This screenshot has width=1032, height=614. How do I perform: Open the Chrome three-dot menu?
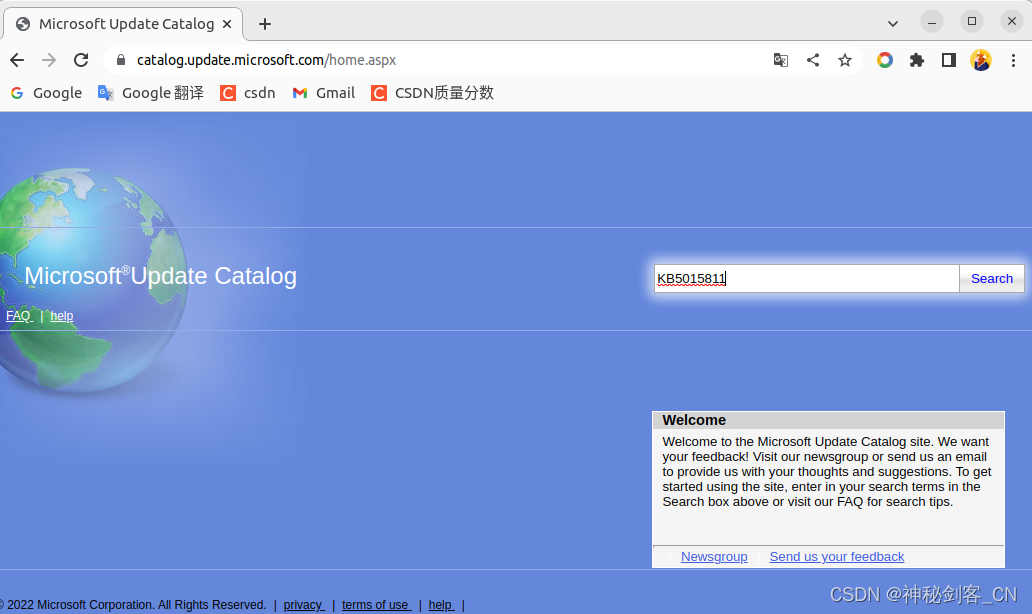(1013, 60)
